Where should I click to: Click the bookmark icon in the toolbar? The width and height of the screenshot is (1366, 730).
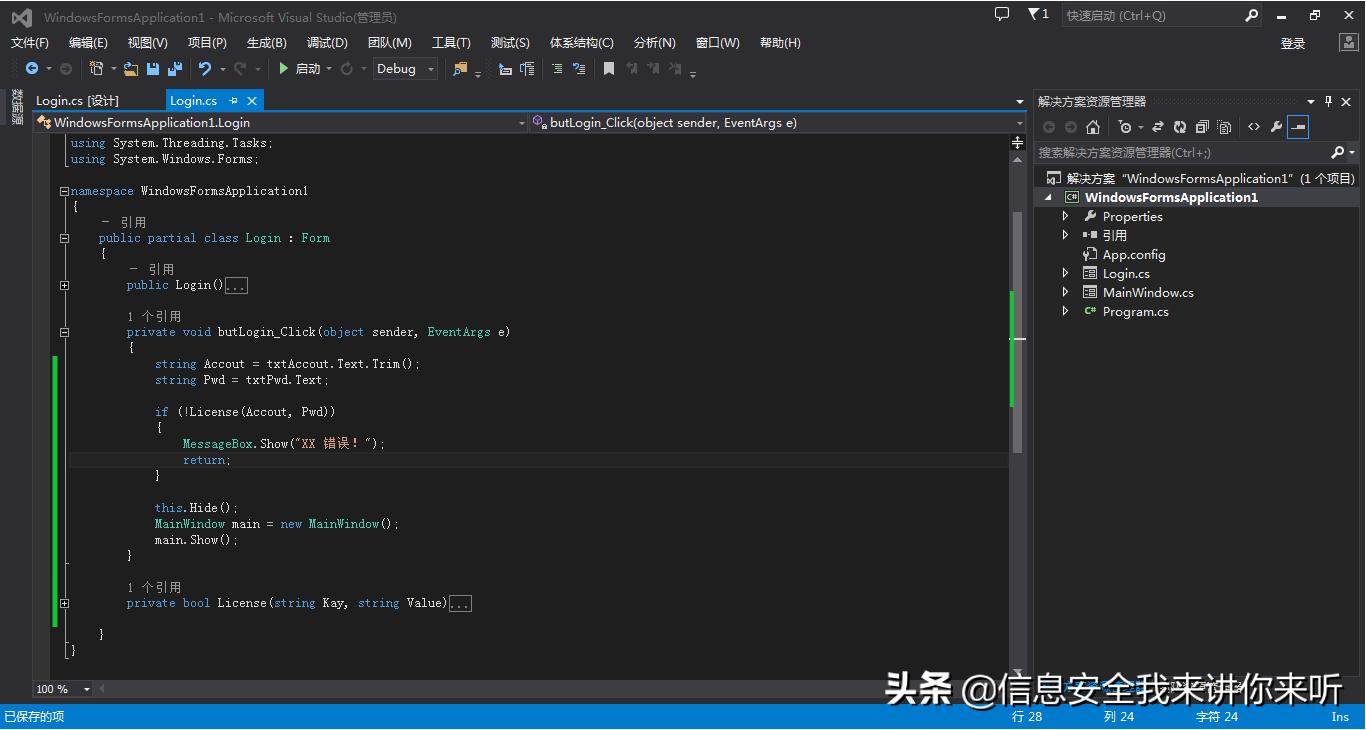pyautogui.click(x=608, y=69)
